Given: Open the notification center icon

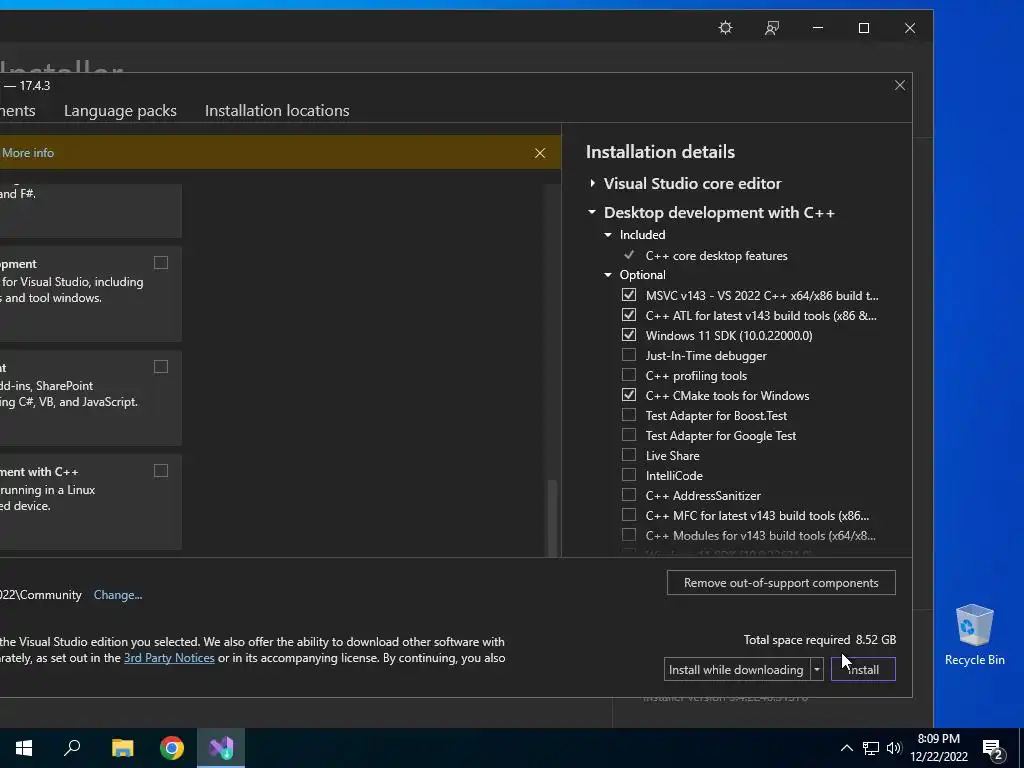Looking at the screenshot, I should 992,749.
